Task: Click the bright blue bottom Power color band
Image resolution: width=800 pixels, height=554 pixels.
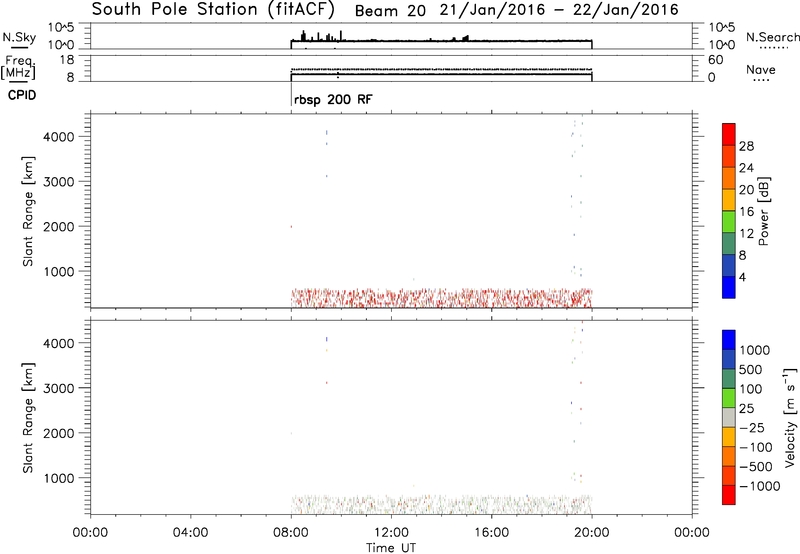Action: coord(729,287)
